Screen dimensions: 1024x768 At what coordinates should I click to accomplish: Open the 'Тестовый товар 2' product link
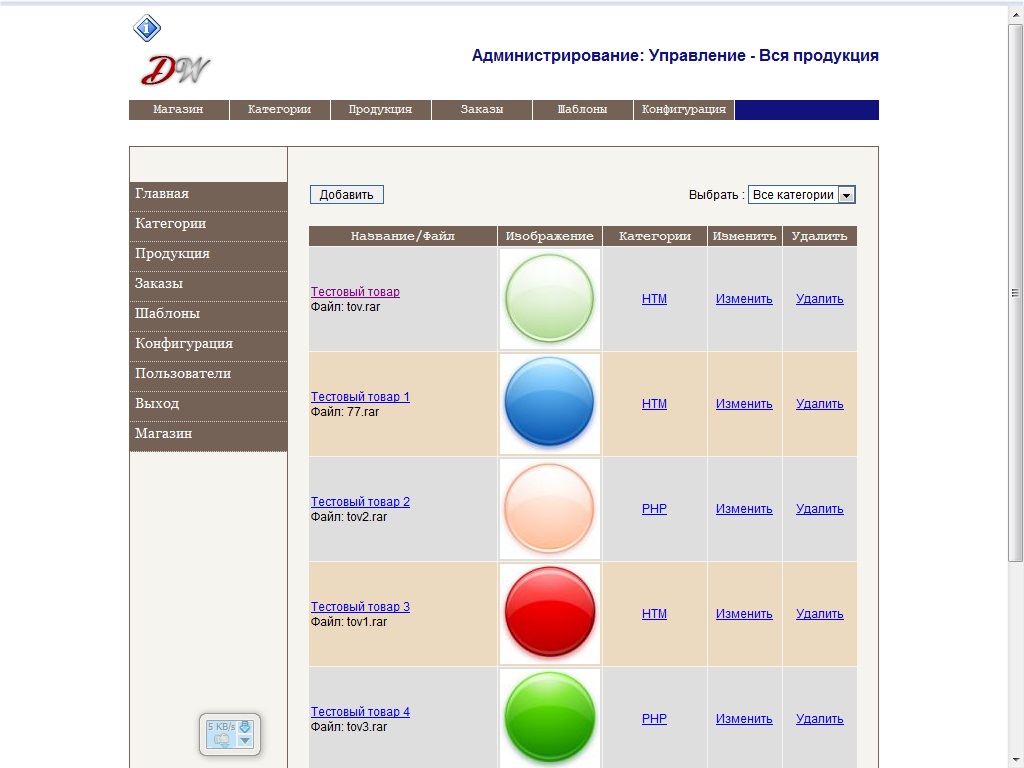[360, 502]
